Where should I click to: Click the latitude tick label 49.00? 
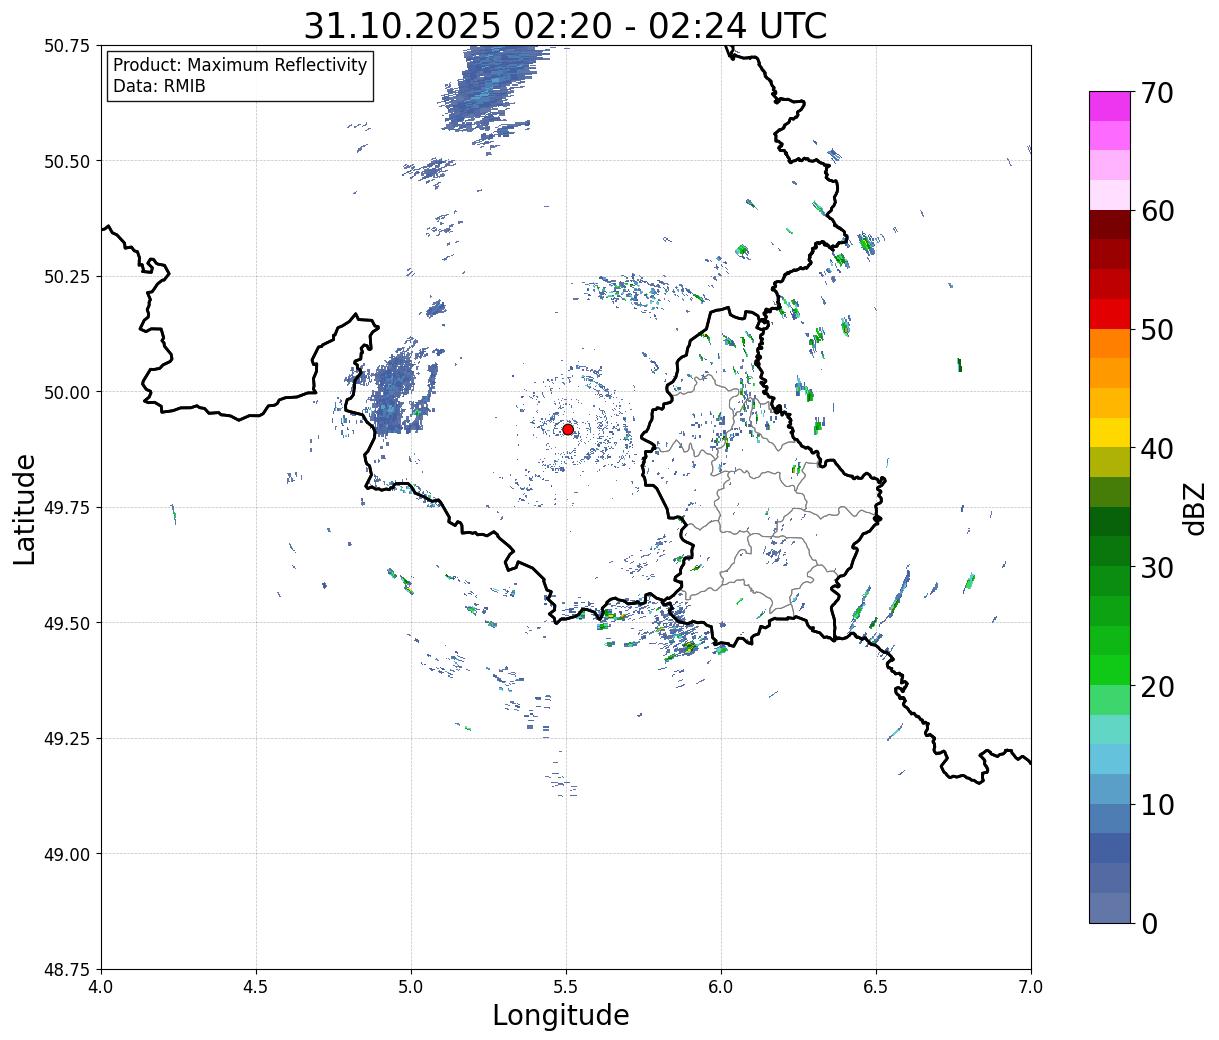pos(67,854)
